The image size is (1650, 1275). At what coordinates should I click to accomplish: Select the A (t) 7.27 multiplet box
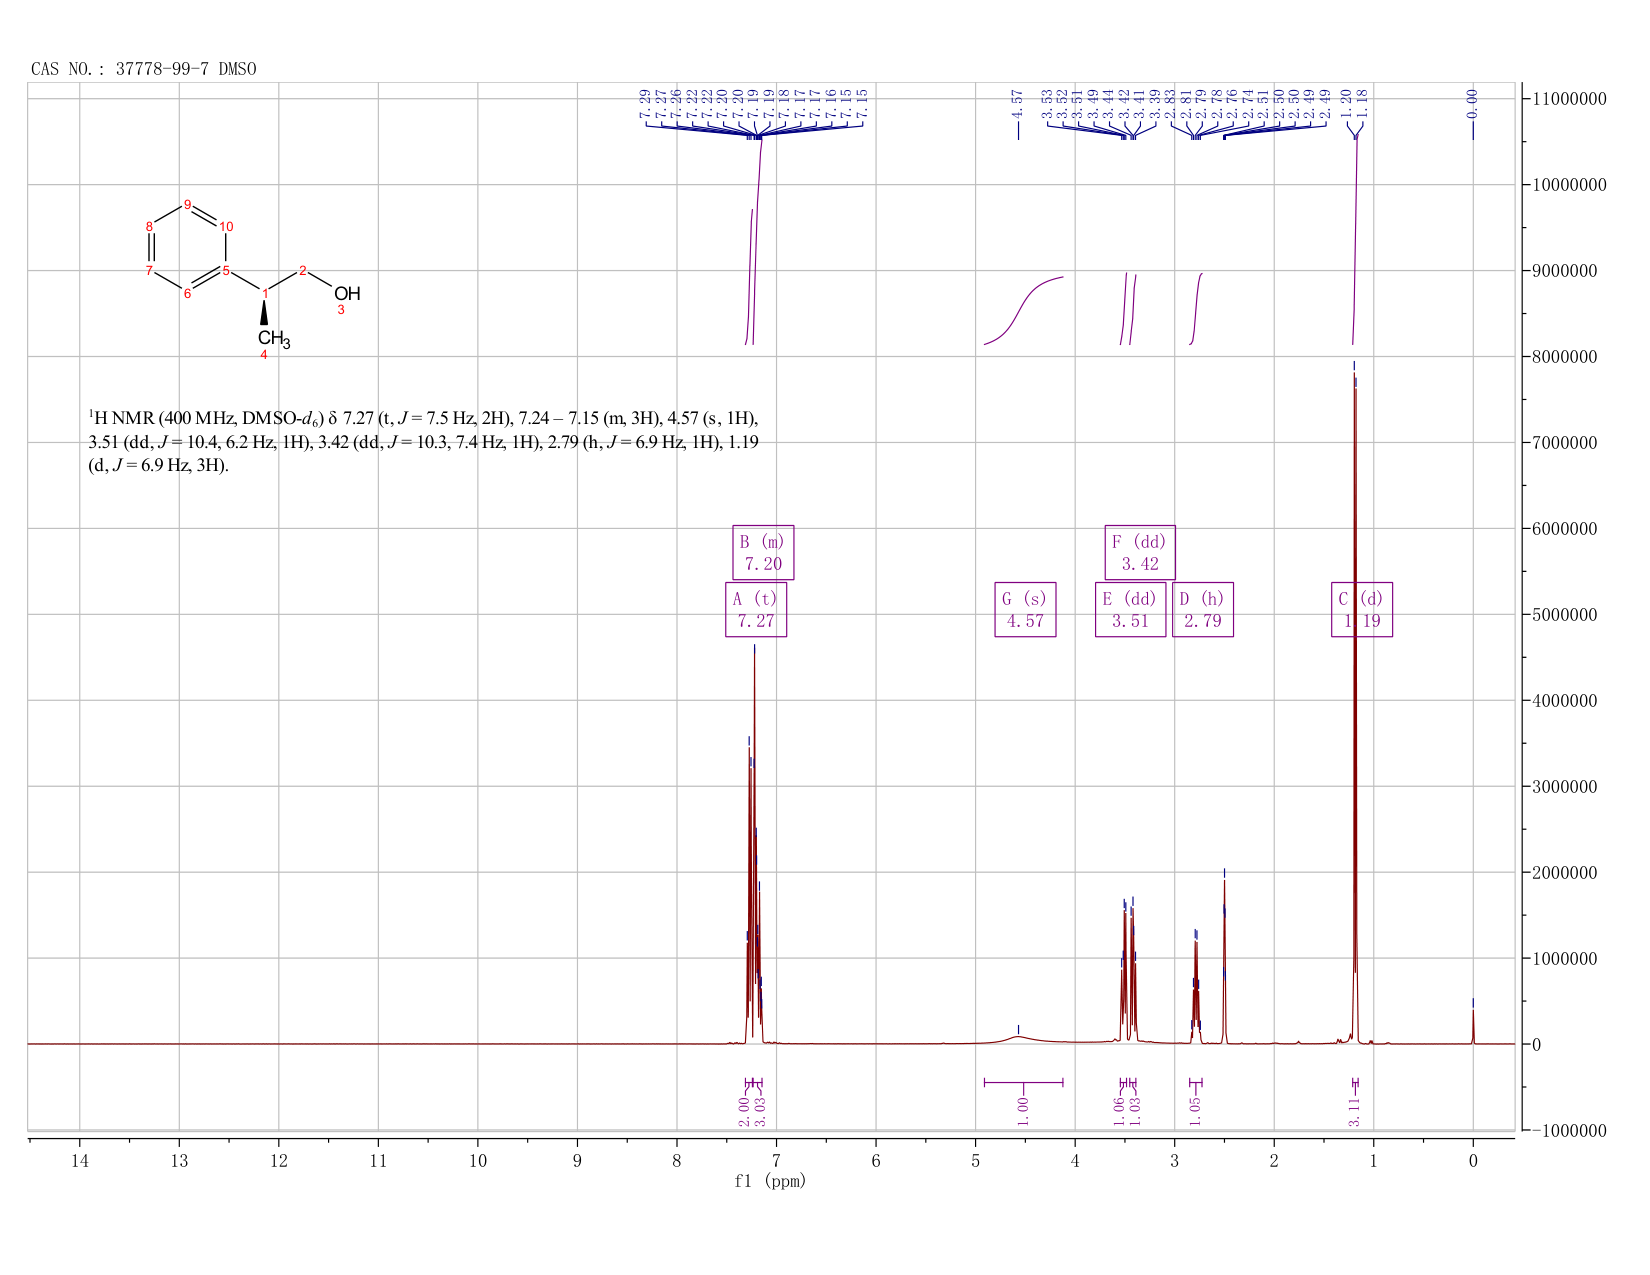pyautogui.click(x=756, y=609)
